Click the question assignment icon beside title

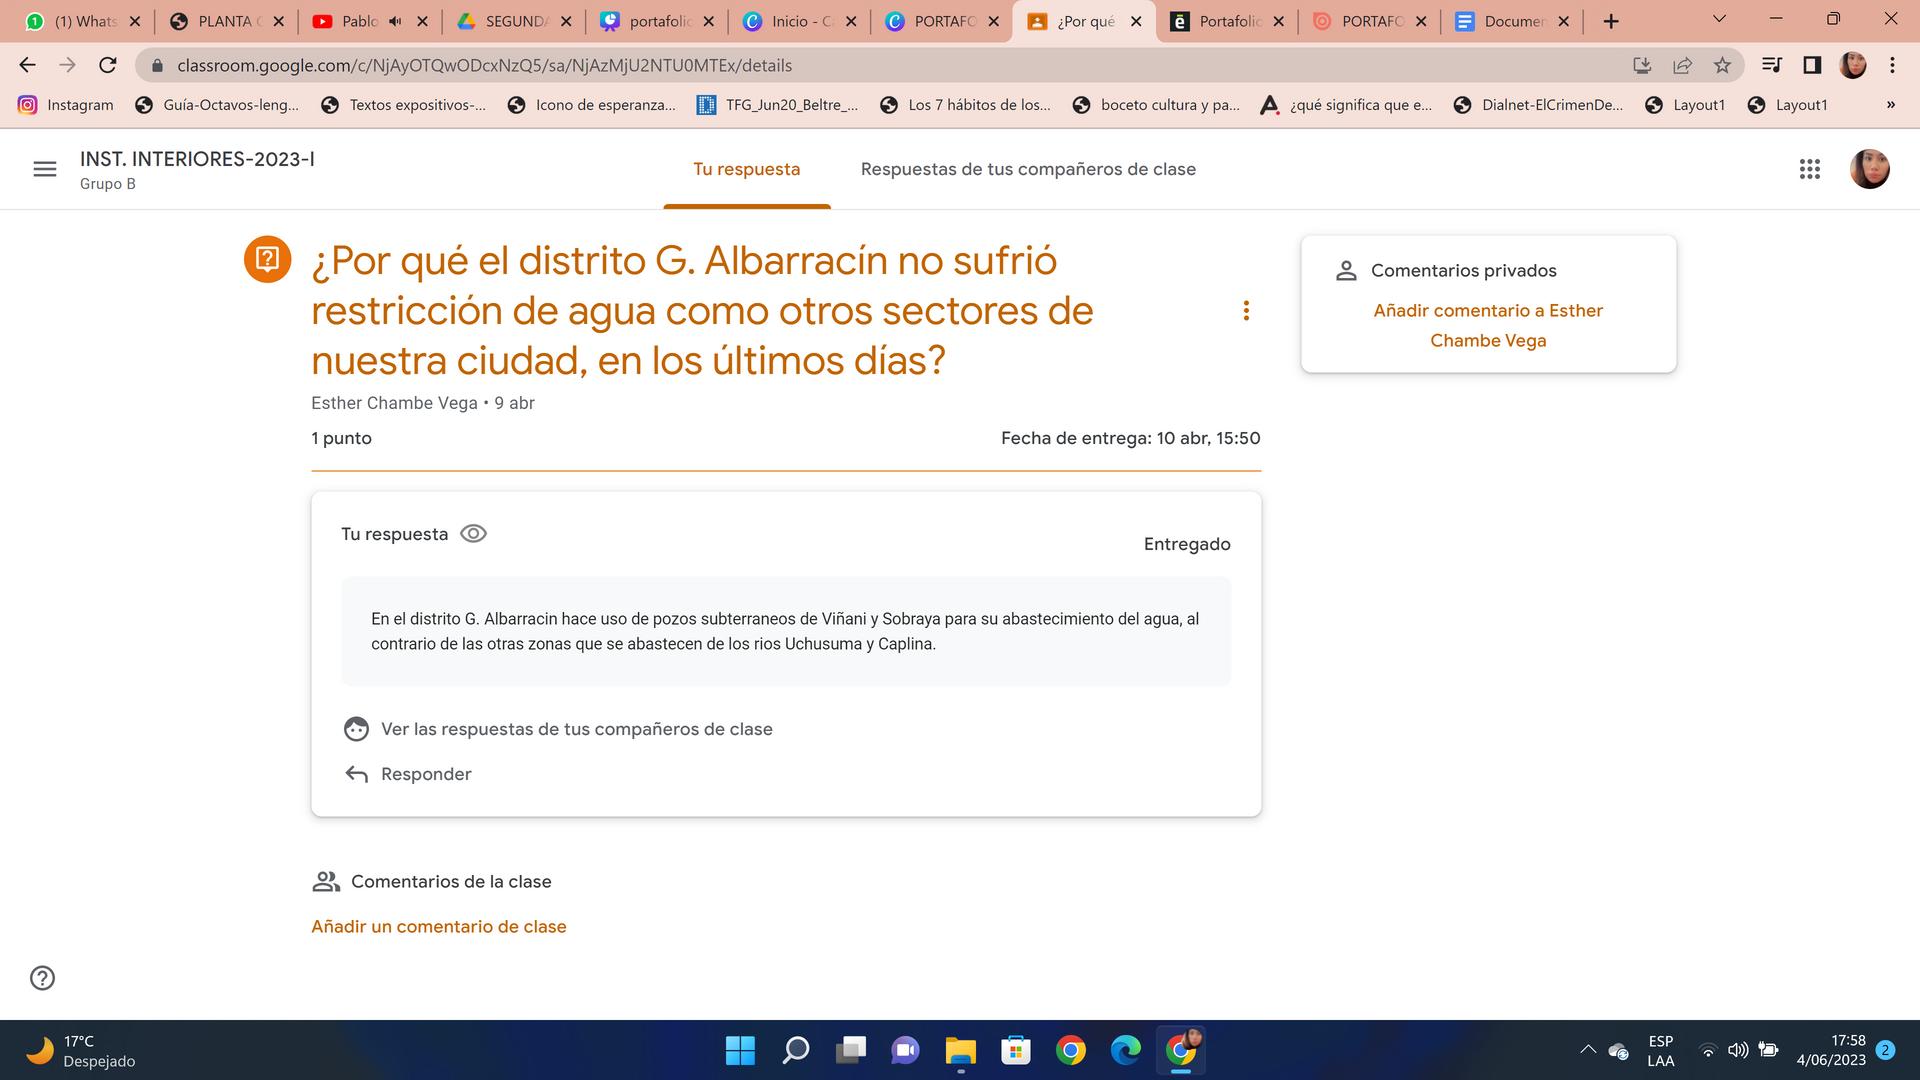pos(267,260)
